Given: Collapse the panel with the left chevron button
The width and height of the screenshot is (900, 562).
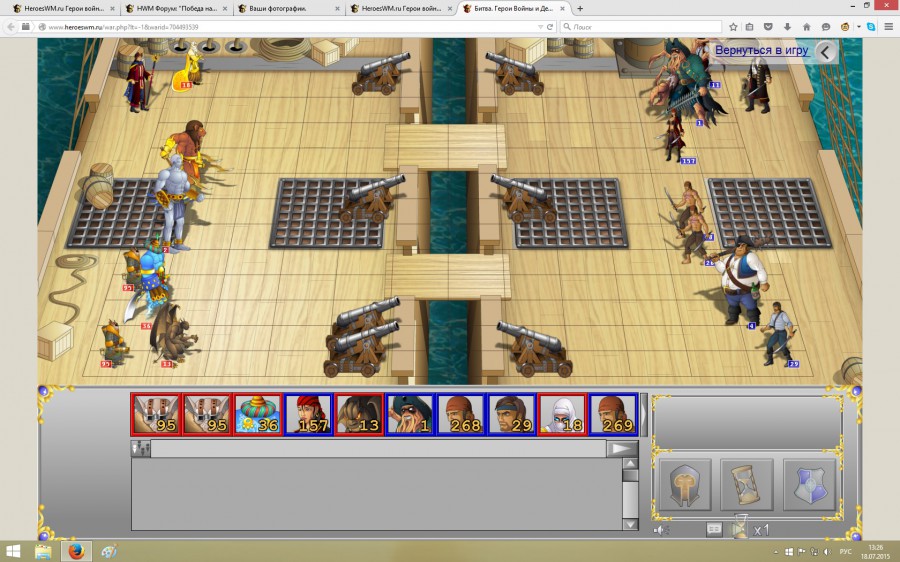Looking at the screenshot, I should coord(825,52).
